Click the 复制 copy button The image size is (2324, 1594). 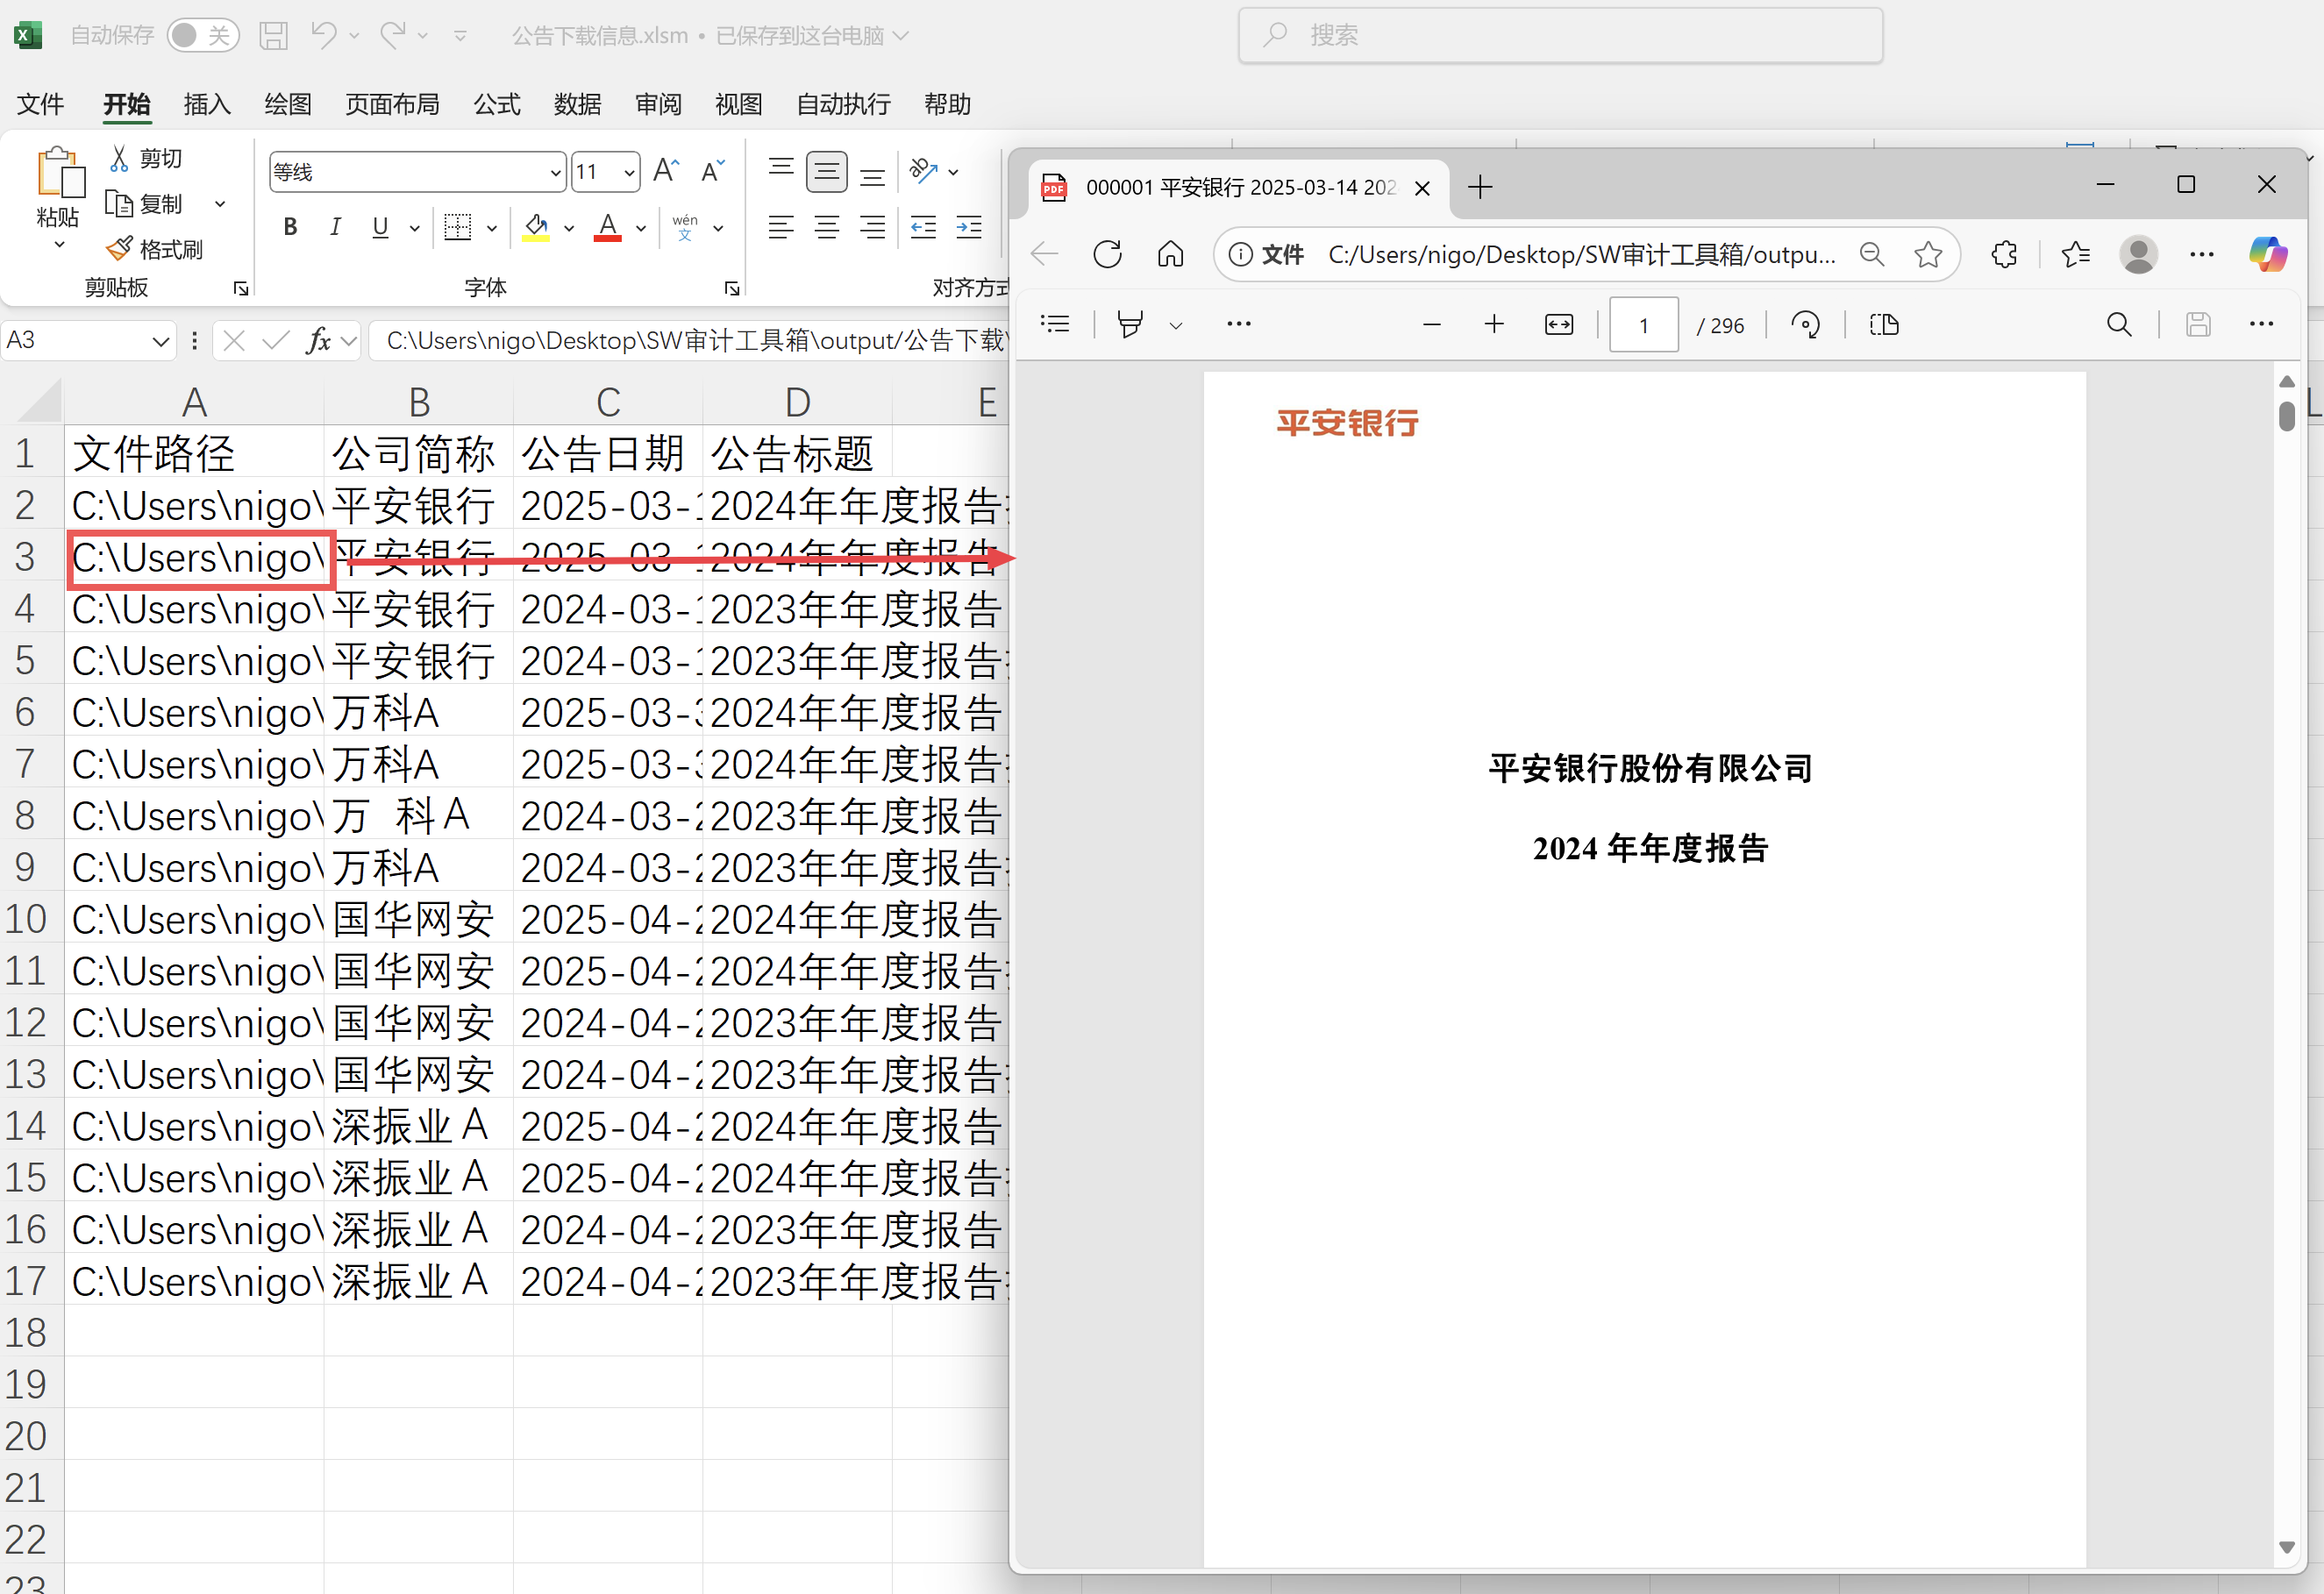coord(146,204)
